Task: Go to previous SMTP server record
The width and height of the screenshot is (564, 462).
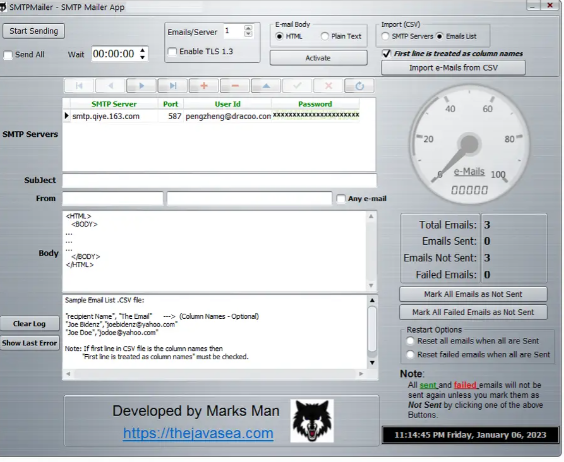Action: click(x=110, y=86)
